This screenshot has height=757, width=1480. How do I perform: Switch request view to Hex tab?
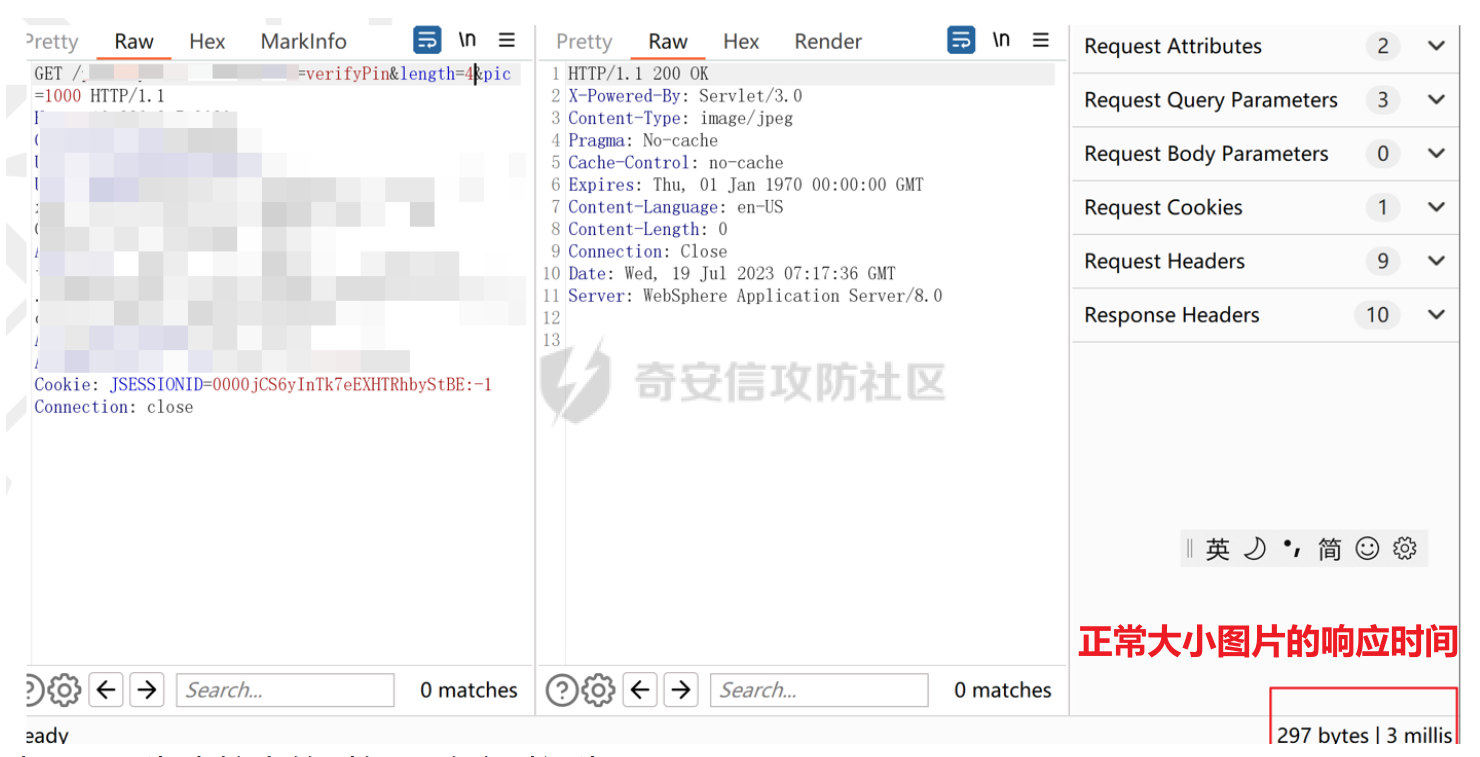click(207, 41)
